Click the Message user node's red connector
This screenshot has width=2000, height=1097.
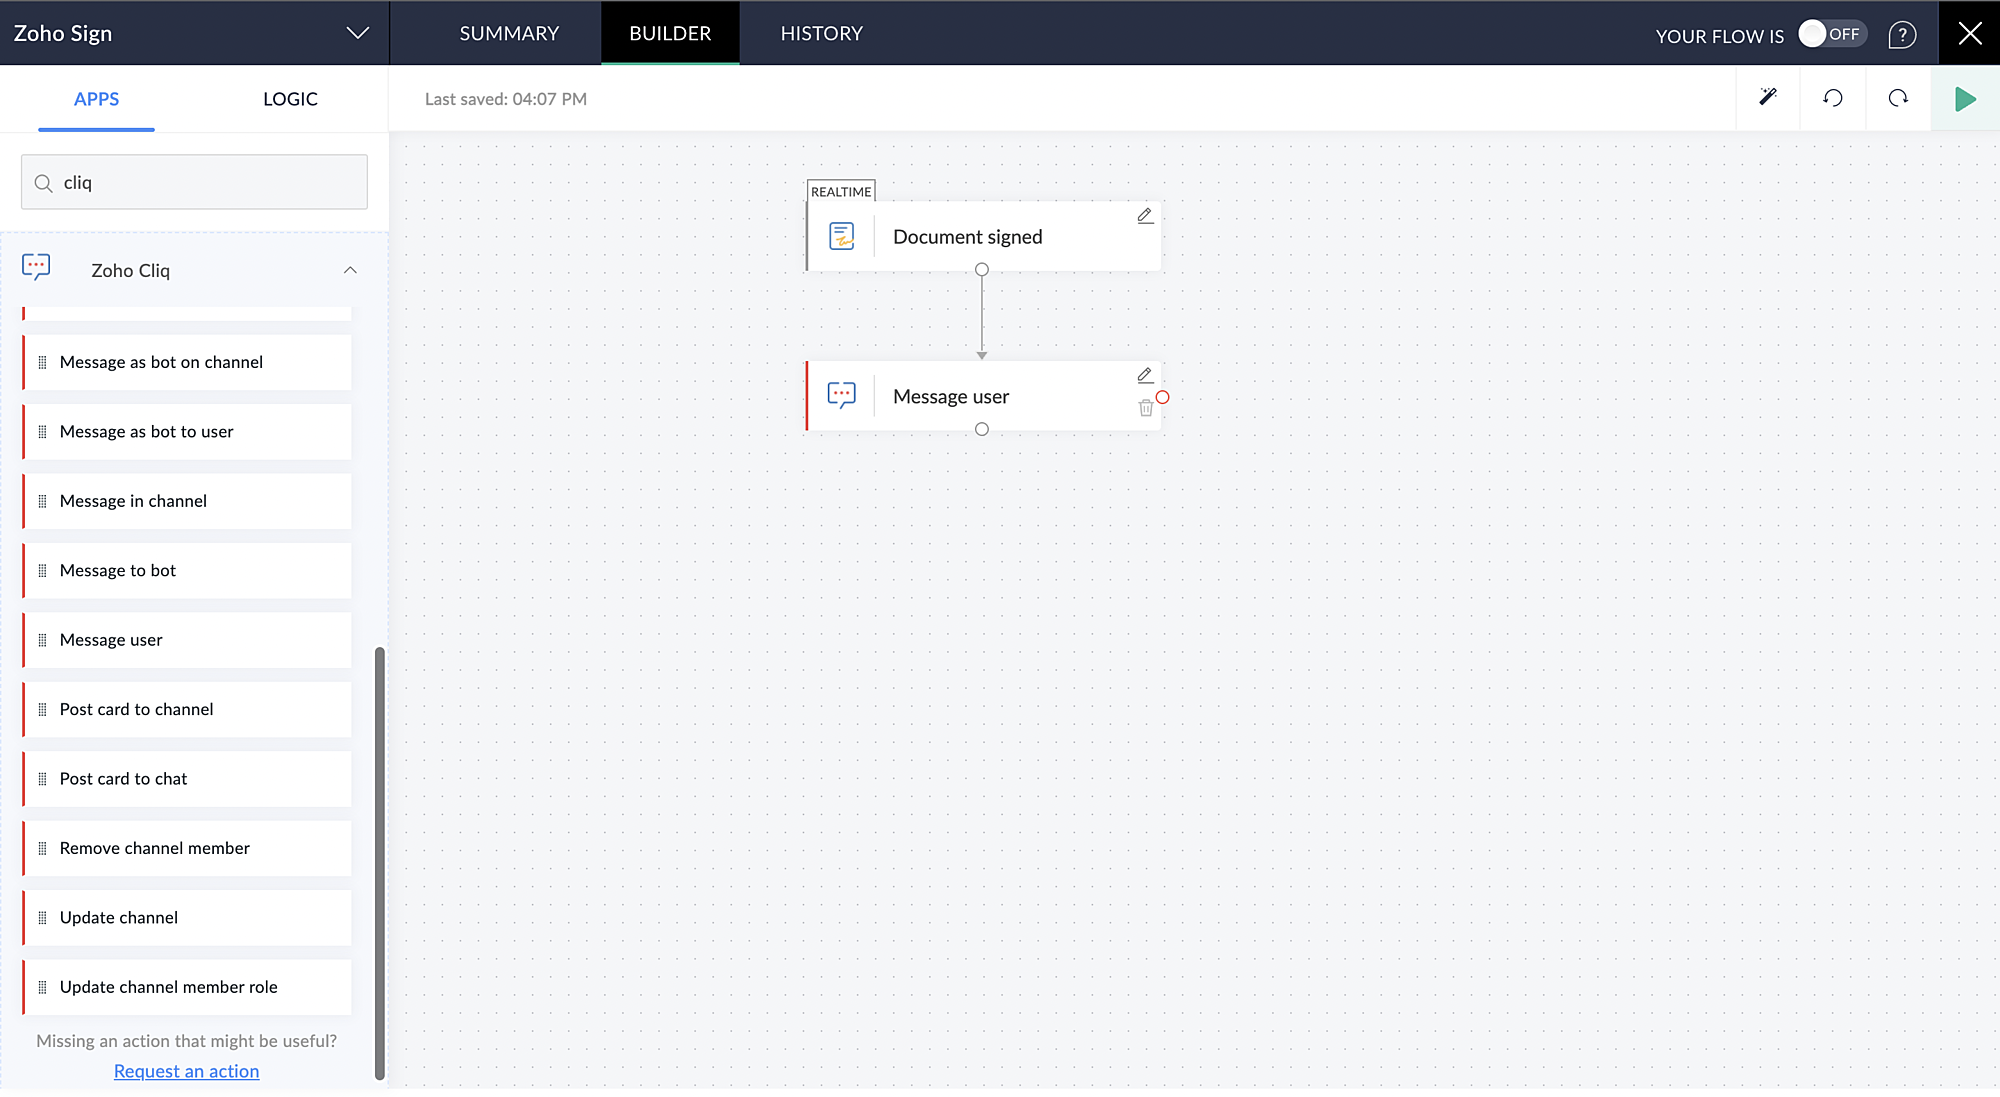tap(1162, 397)
